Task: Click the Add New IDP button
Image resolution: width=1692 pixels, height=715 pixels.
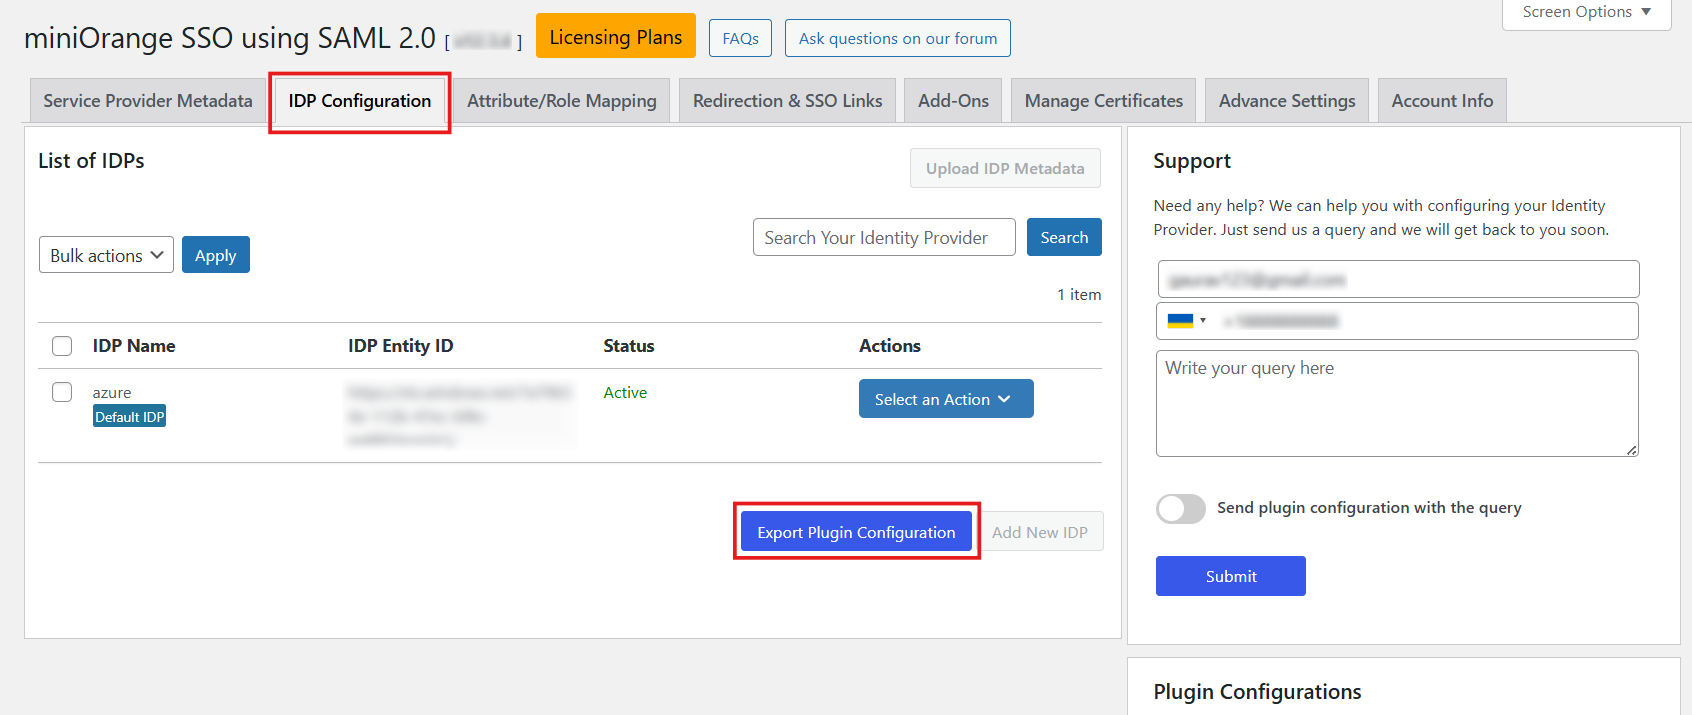Action: (1040, 532)
